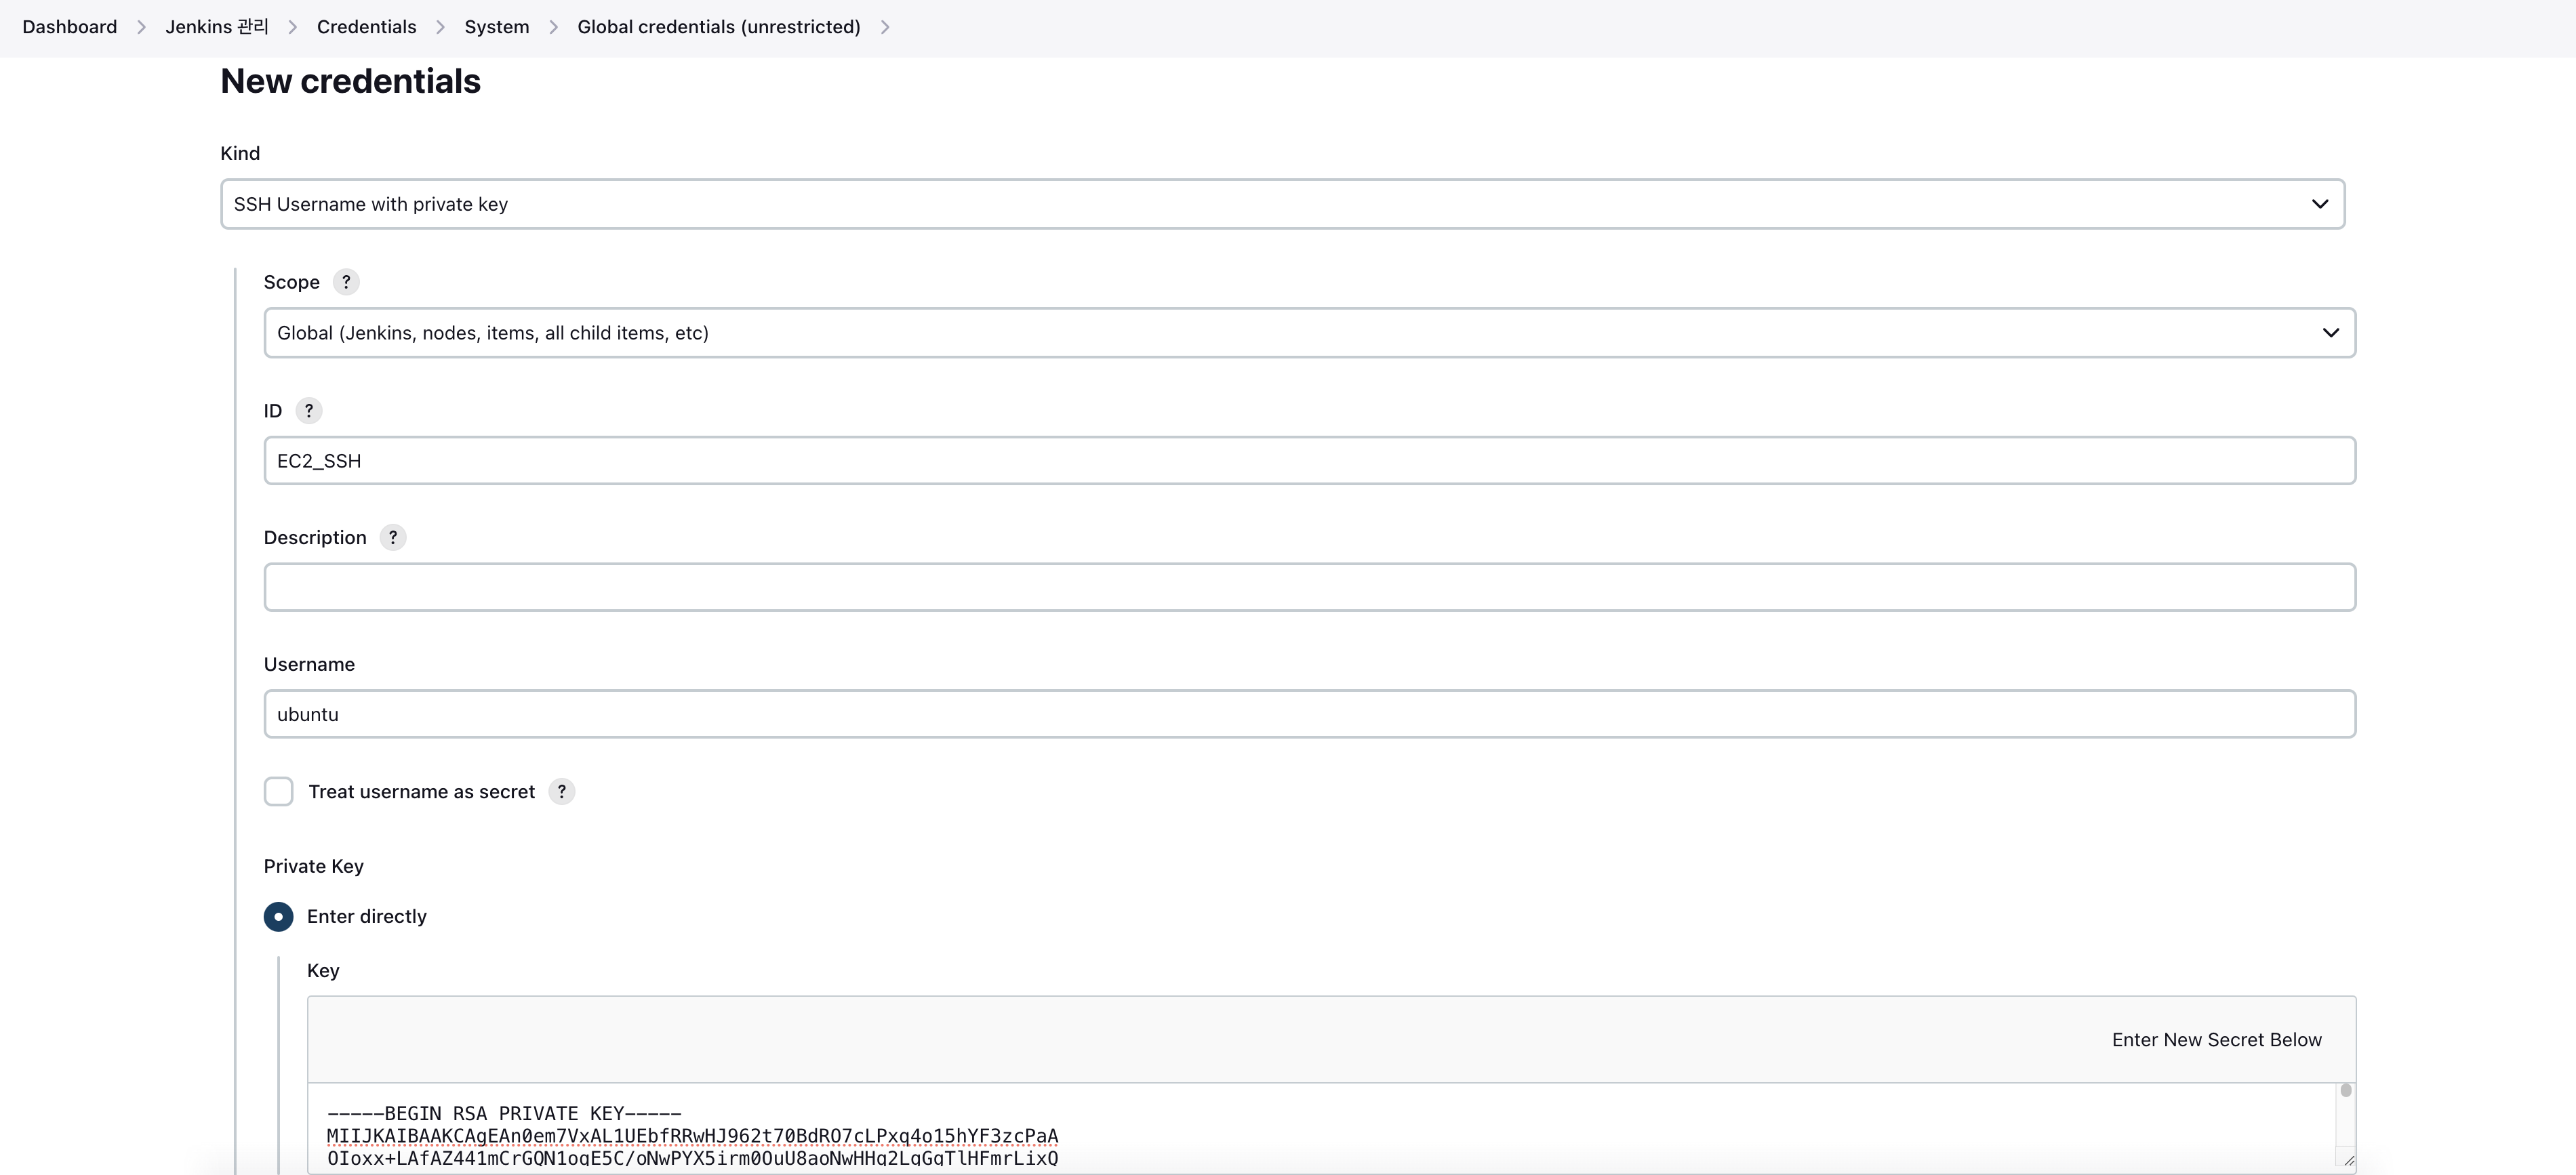This screenshot has width=2576, height=1175.
Task: Focus the empty Description input field
Action: (x=1309, y=587)
